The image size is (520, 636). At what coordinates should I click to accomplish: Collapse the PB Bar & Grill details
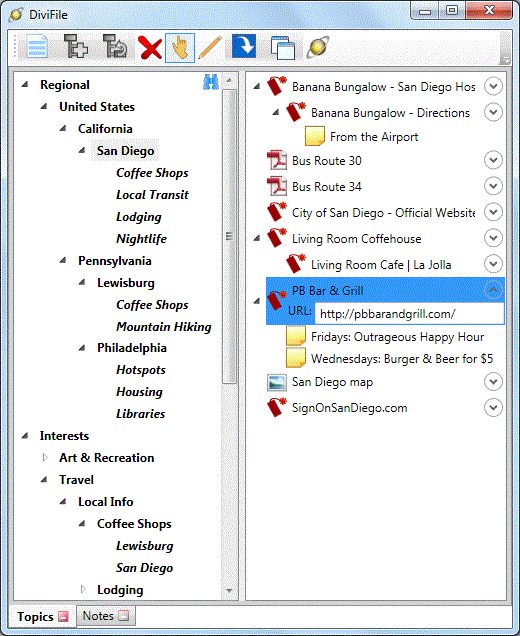point(493,290)
